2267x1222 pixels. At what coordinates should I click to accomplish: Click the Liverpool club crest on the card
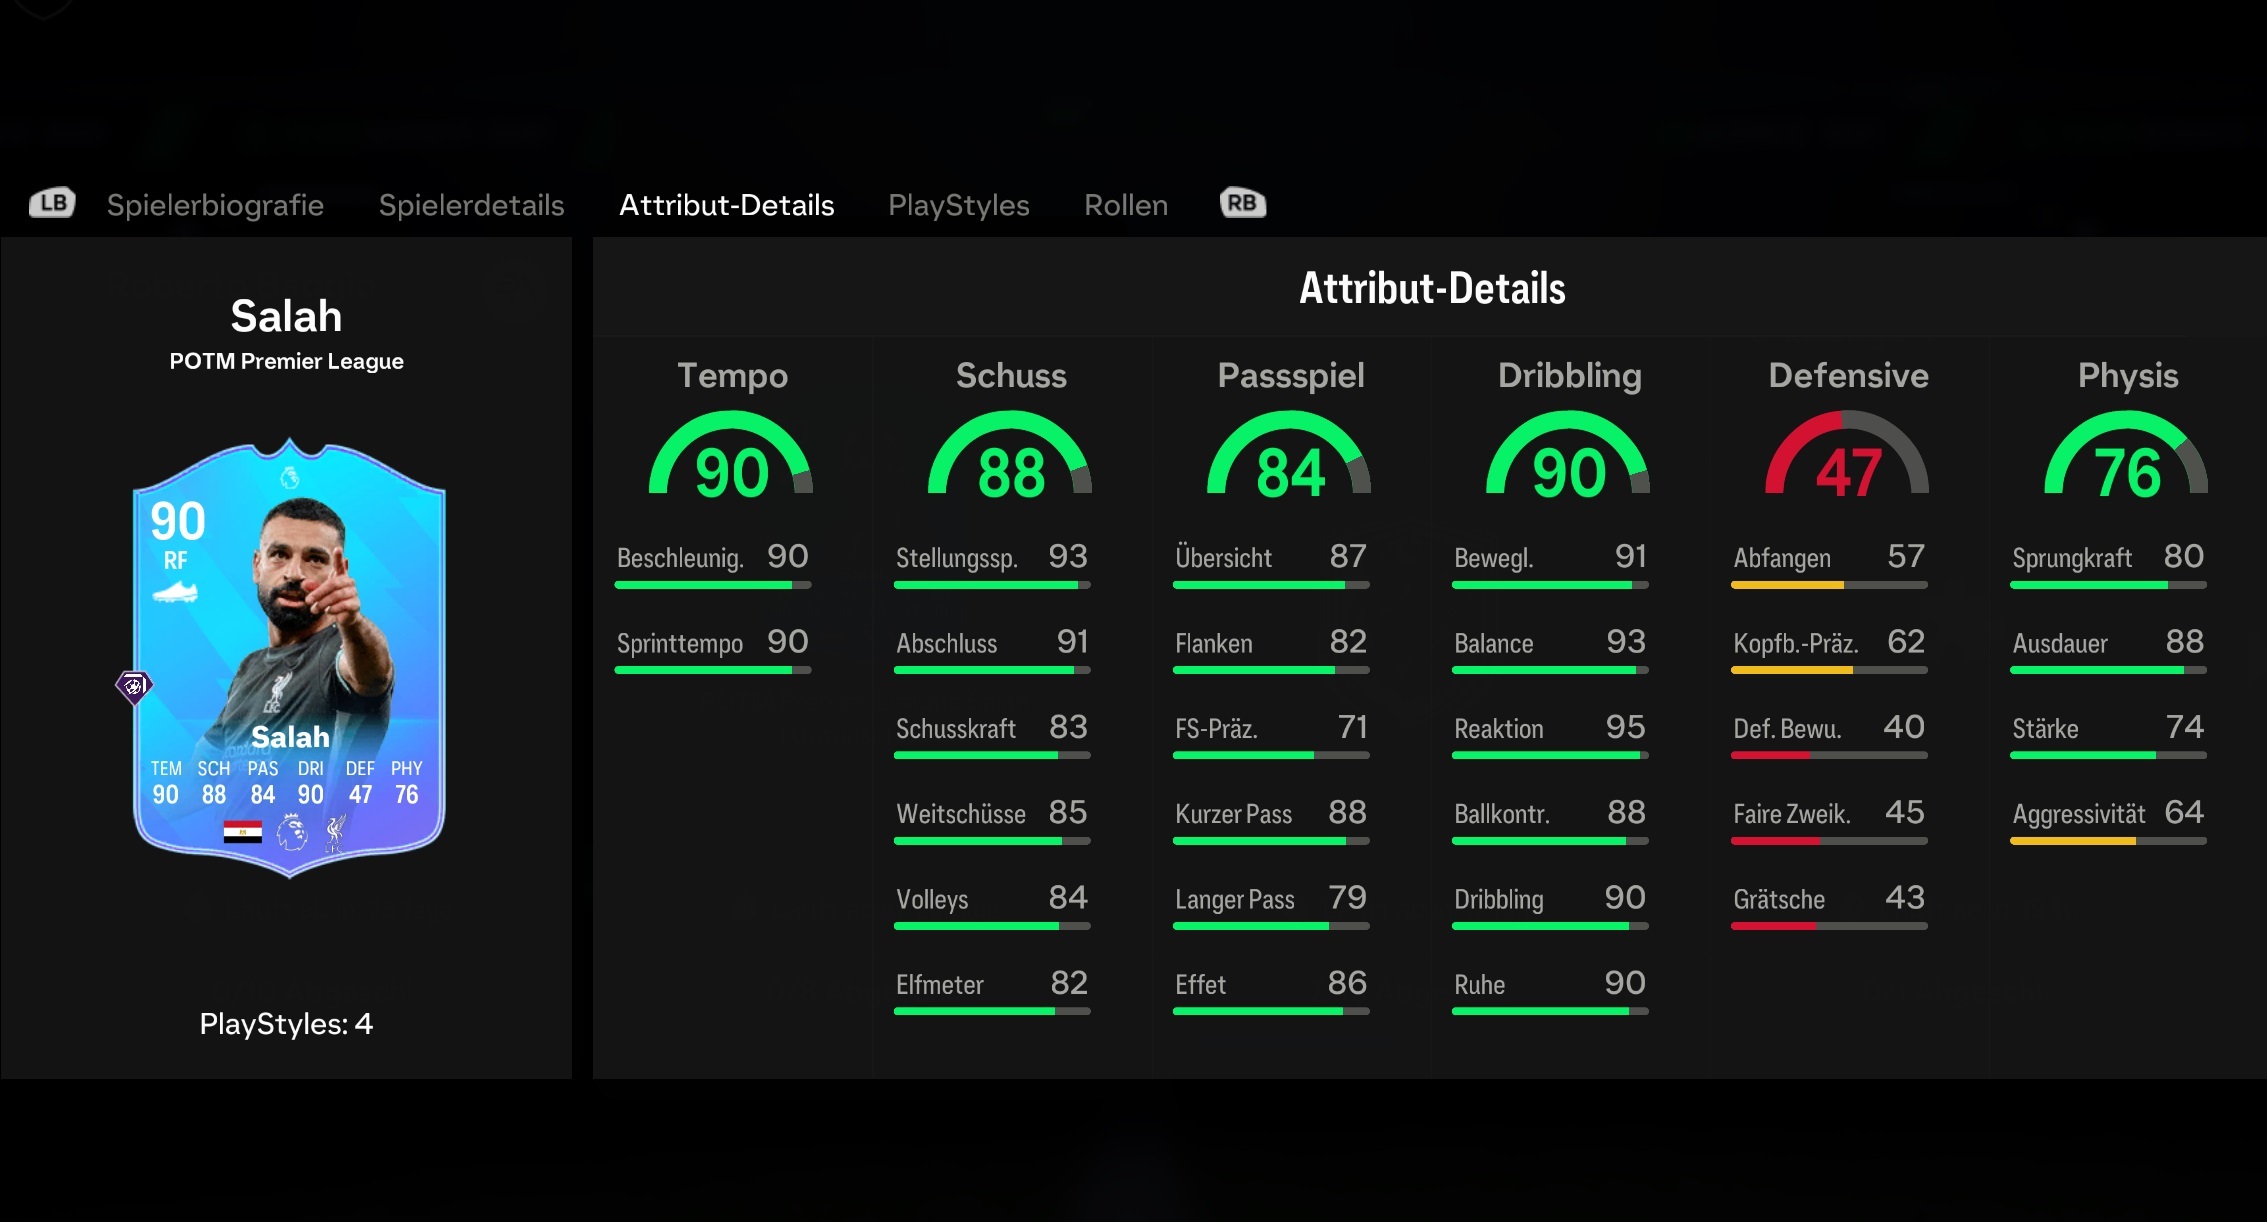[336, 832]
